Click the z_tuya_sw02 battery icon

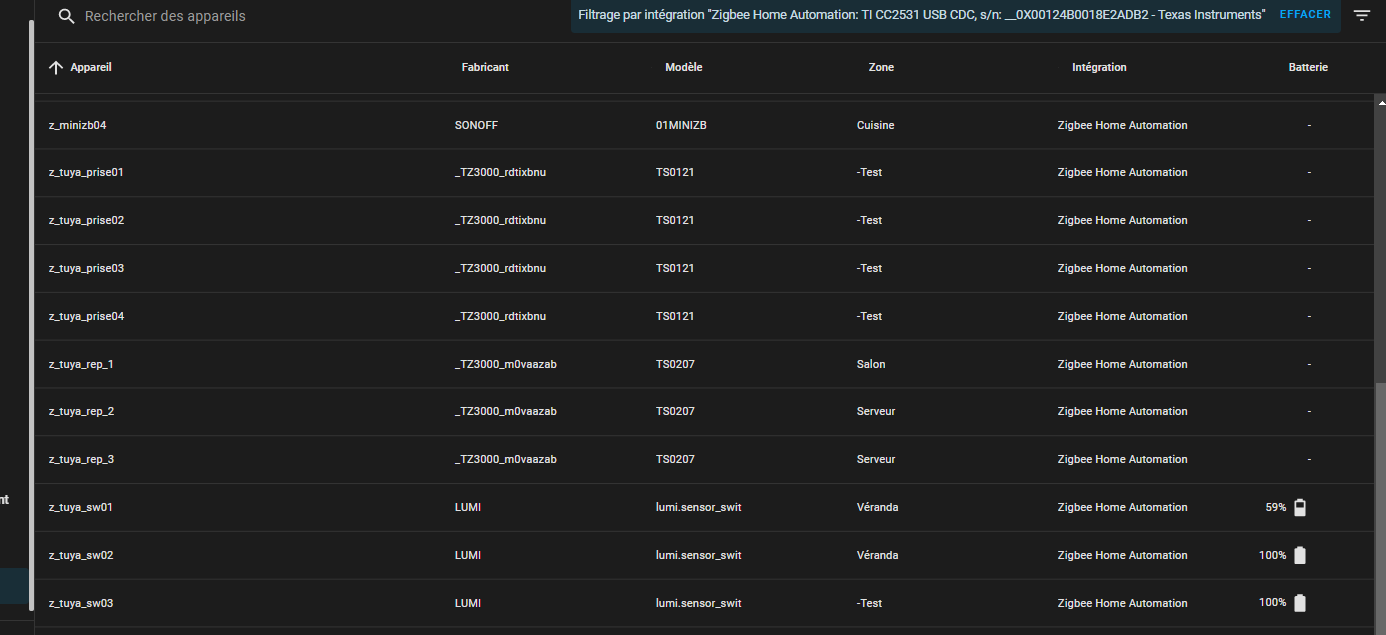1300,555
